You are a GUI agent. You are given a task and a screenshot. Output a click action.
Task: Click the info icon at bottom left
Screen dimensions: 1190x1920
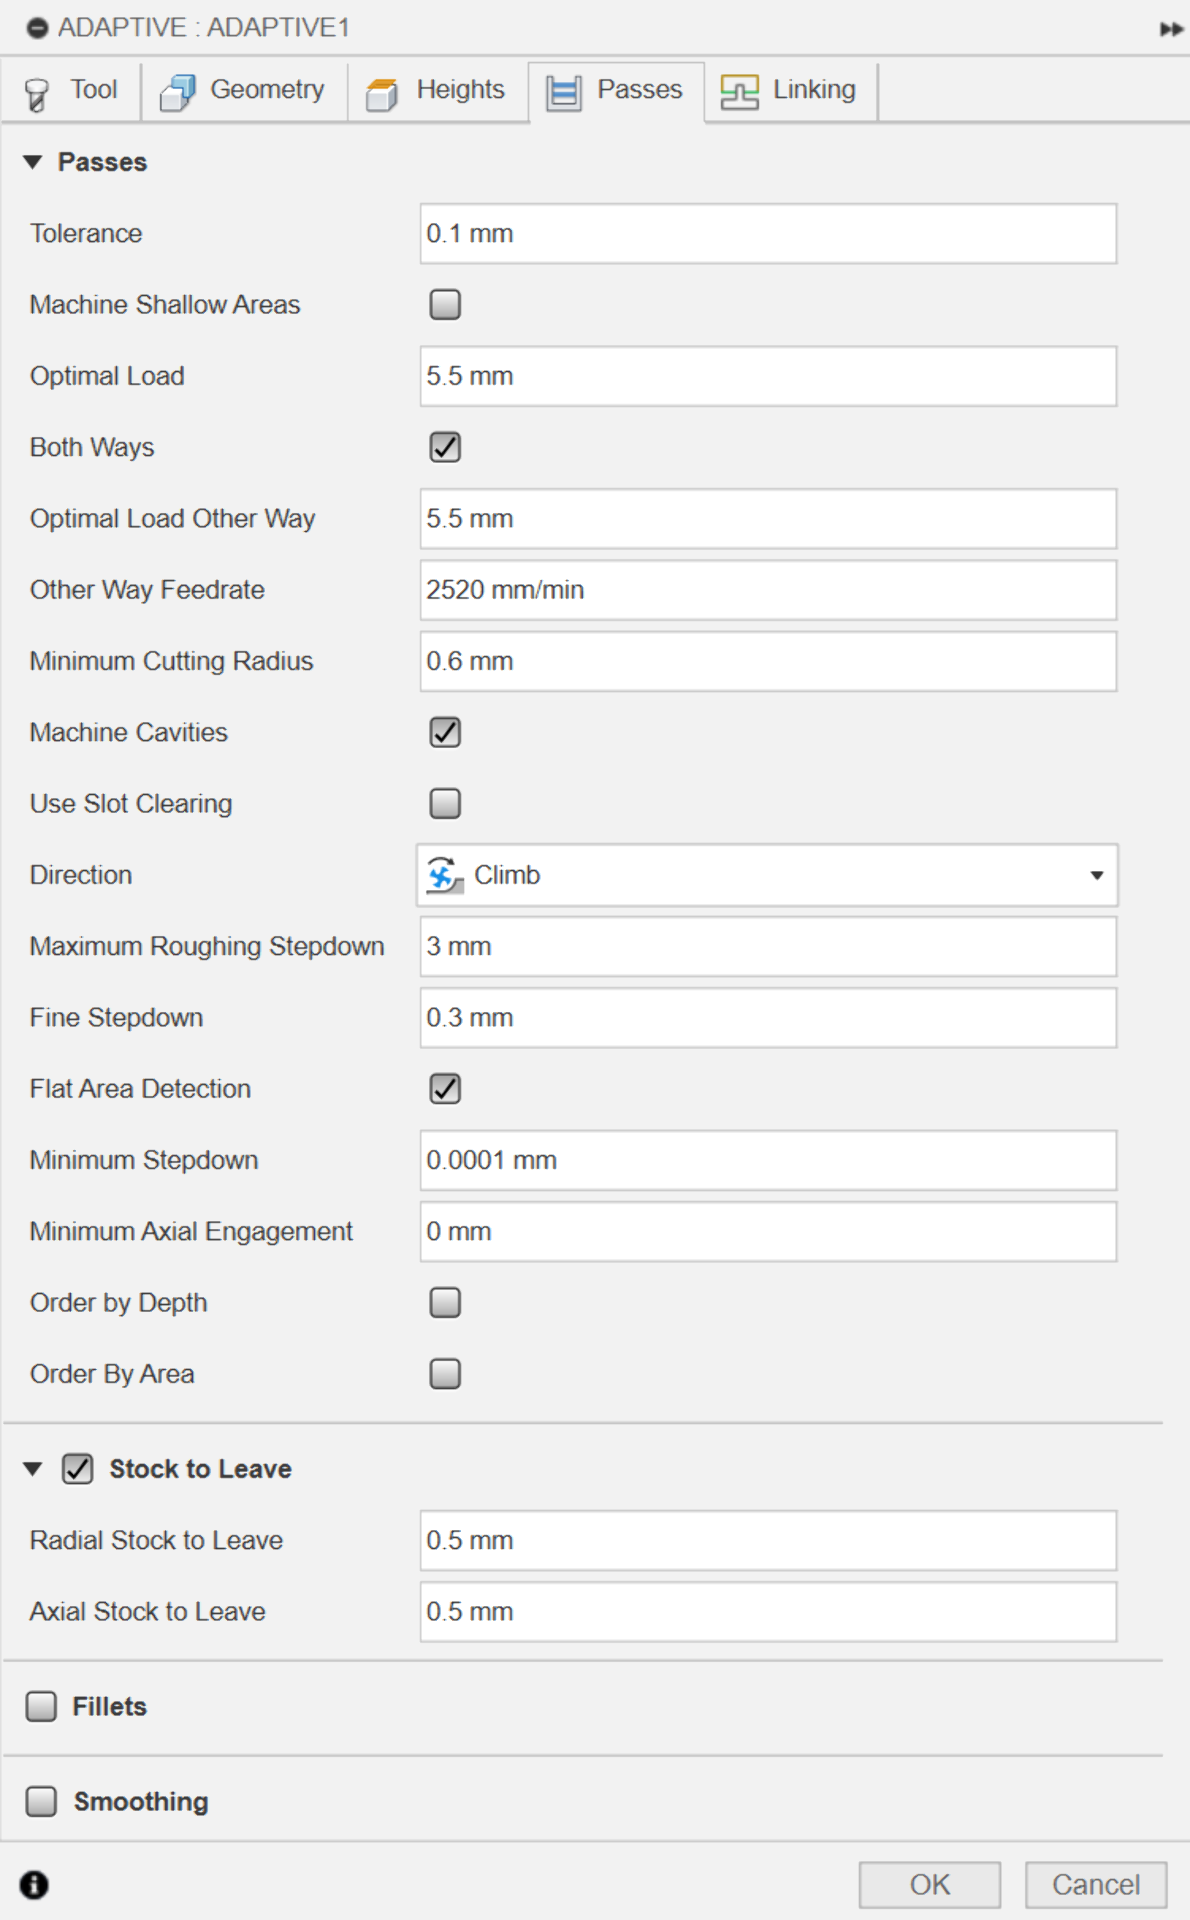[34, 1884]
